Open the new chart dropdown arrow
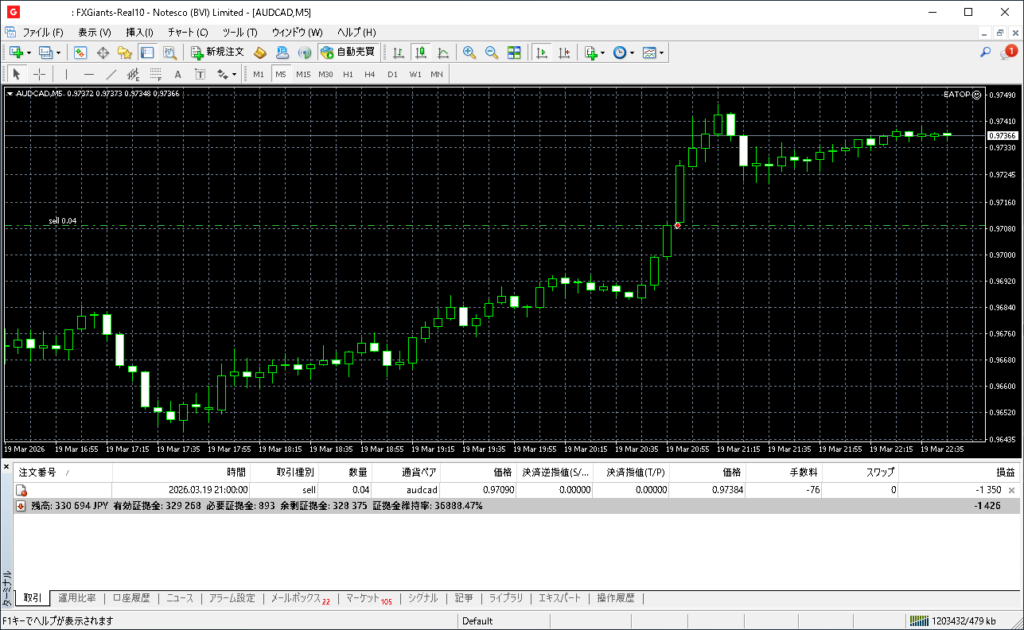The height and width of the screenshot is (630, 1024). (29, 52)
